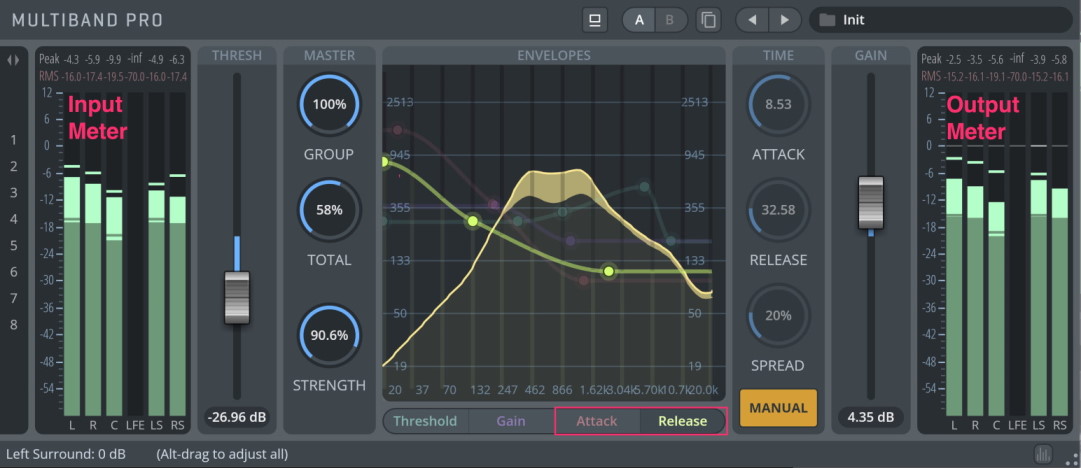This screenshot has height=468, width=1081.
Task: Click the RELEASE knob showing 32.58
Action: (778, 210)
